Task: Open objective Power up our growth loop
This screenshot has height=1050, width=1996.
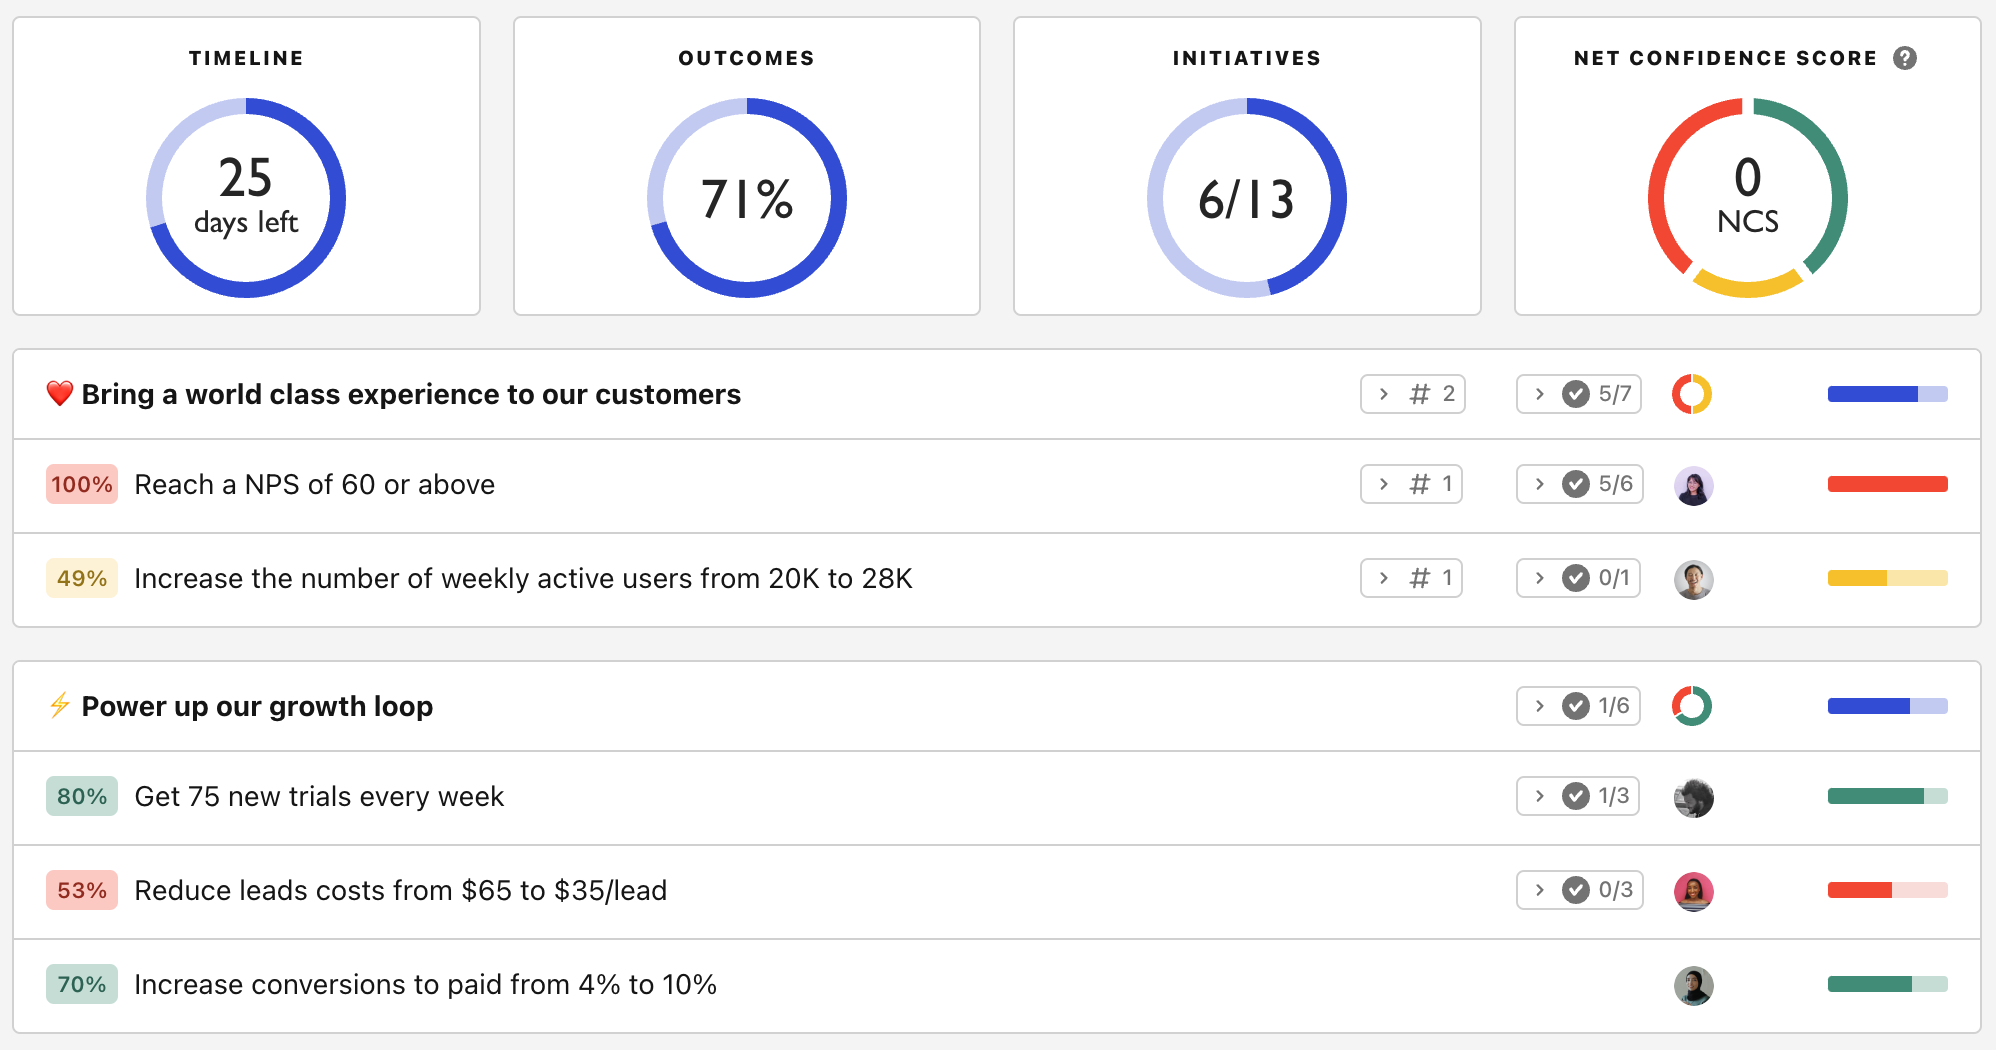Action: [x=257, y=706]
